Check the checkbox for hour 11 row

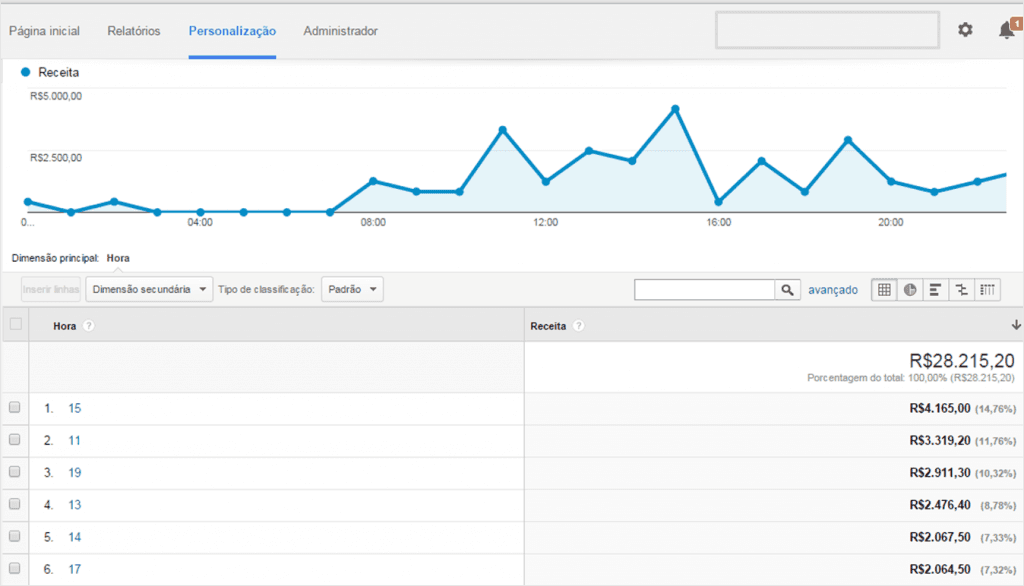(15, 440)
